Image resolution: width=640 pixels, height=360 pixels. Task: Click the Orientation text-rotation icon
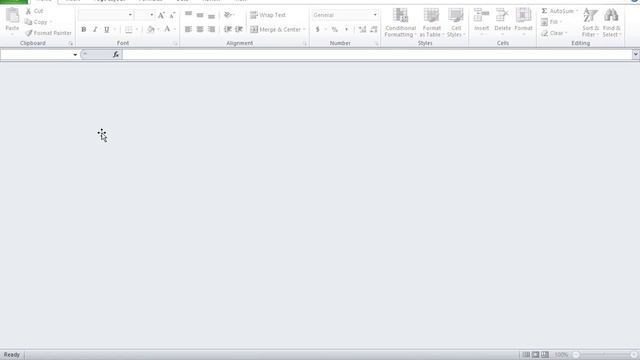click(228, 15)
